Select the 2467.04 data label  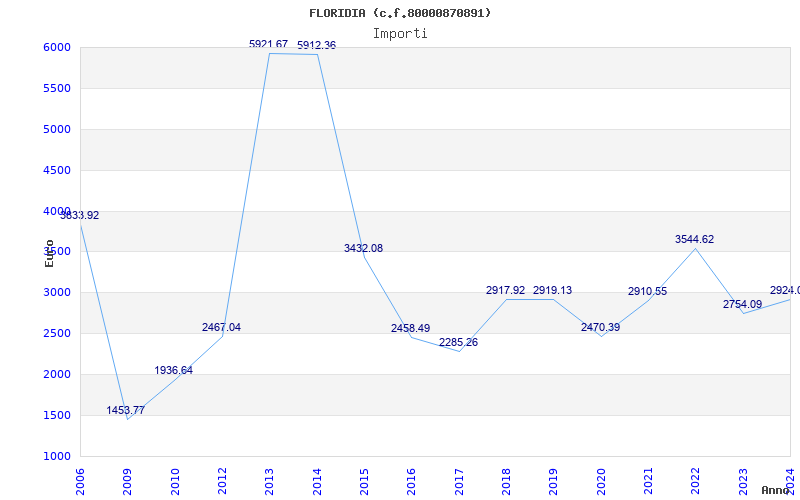point(221,328)
